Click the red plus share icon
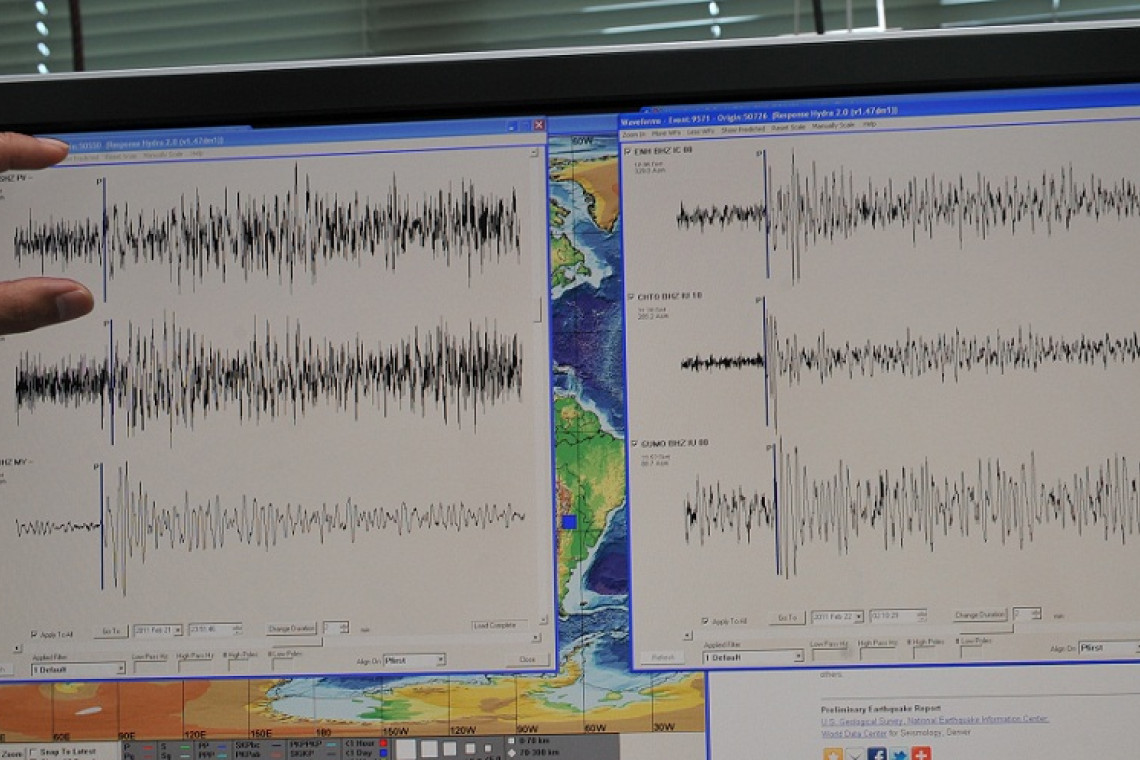1140x760 pixels. 921,754
